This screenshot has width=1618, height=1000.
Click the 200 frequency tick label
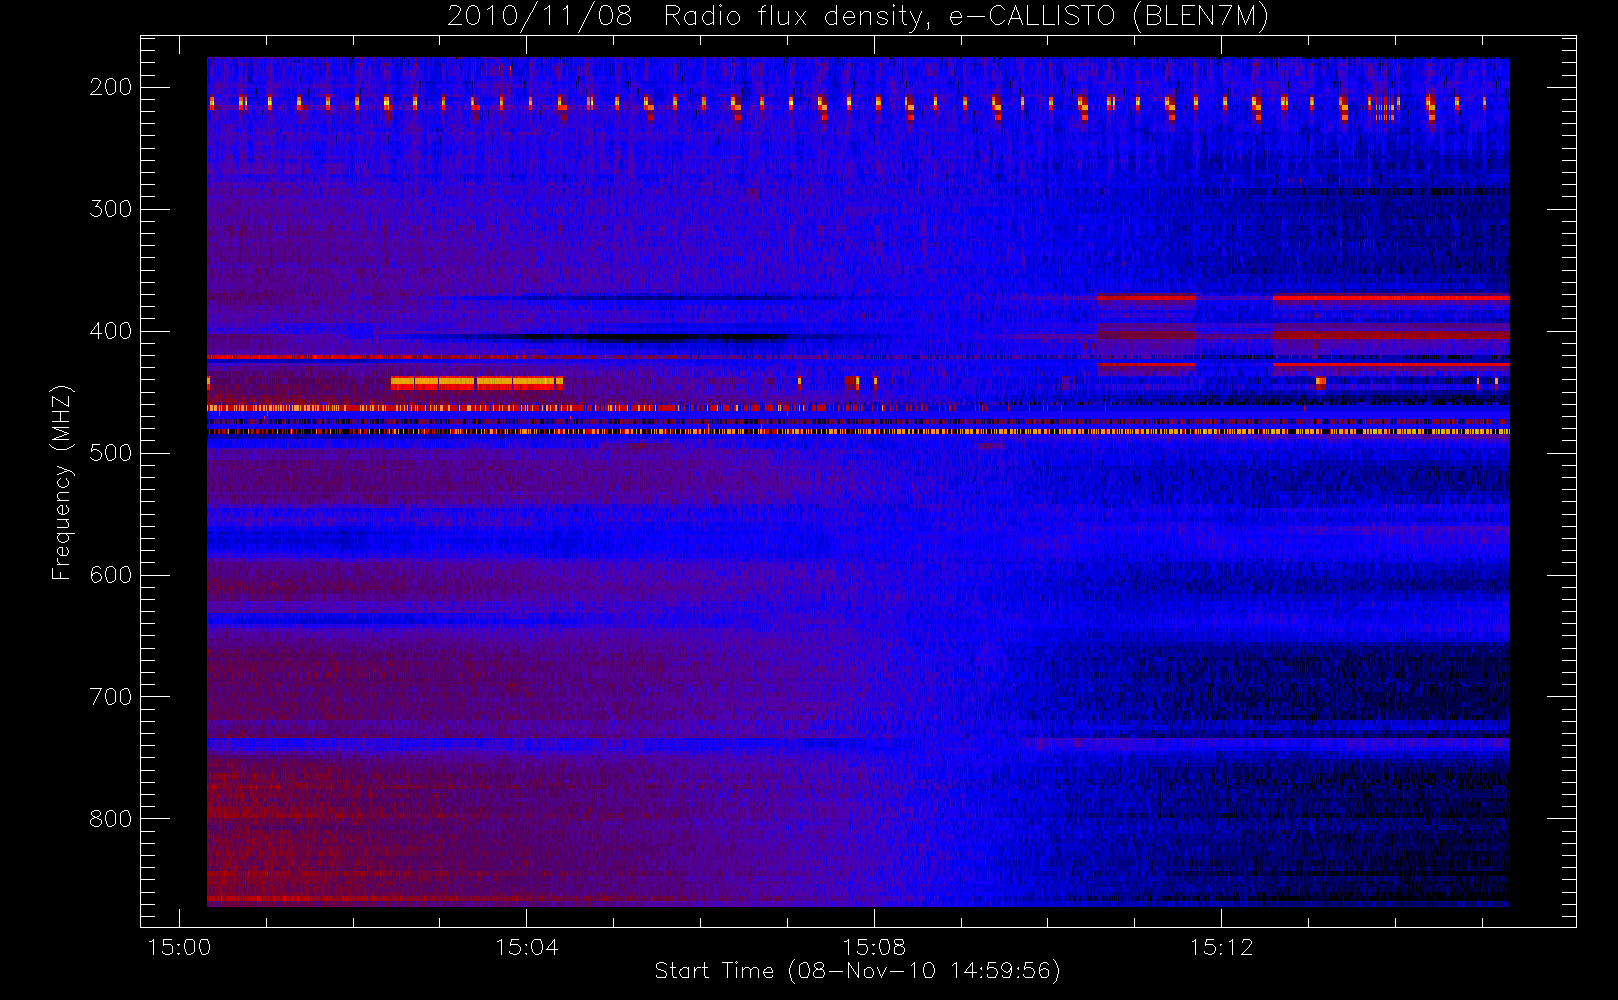[111, 87]
